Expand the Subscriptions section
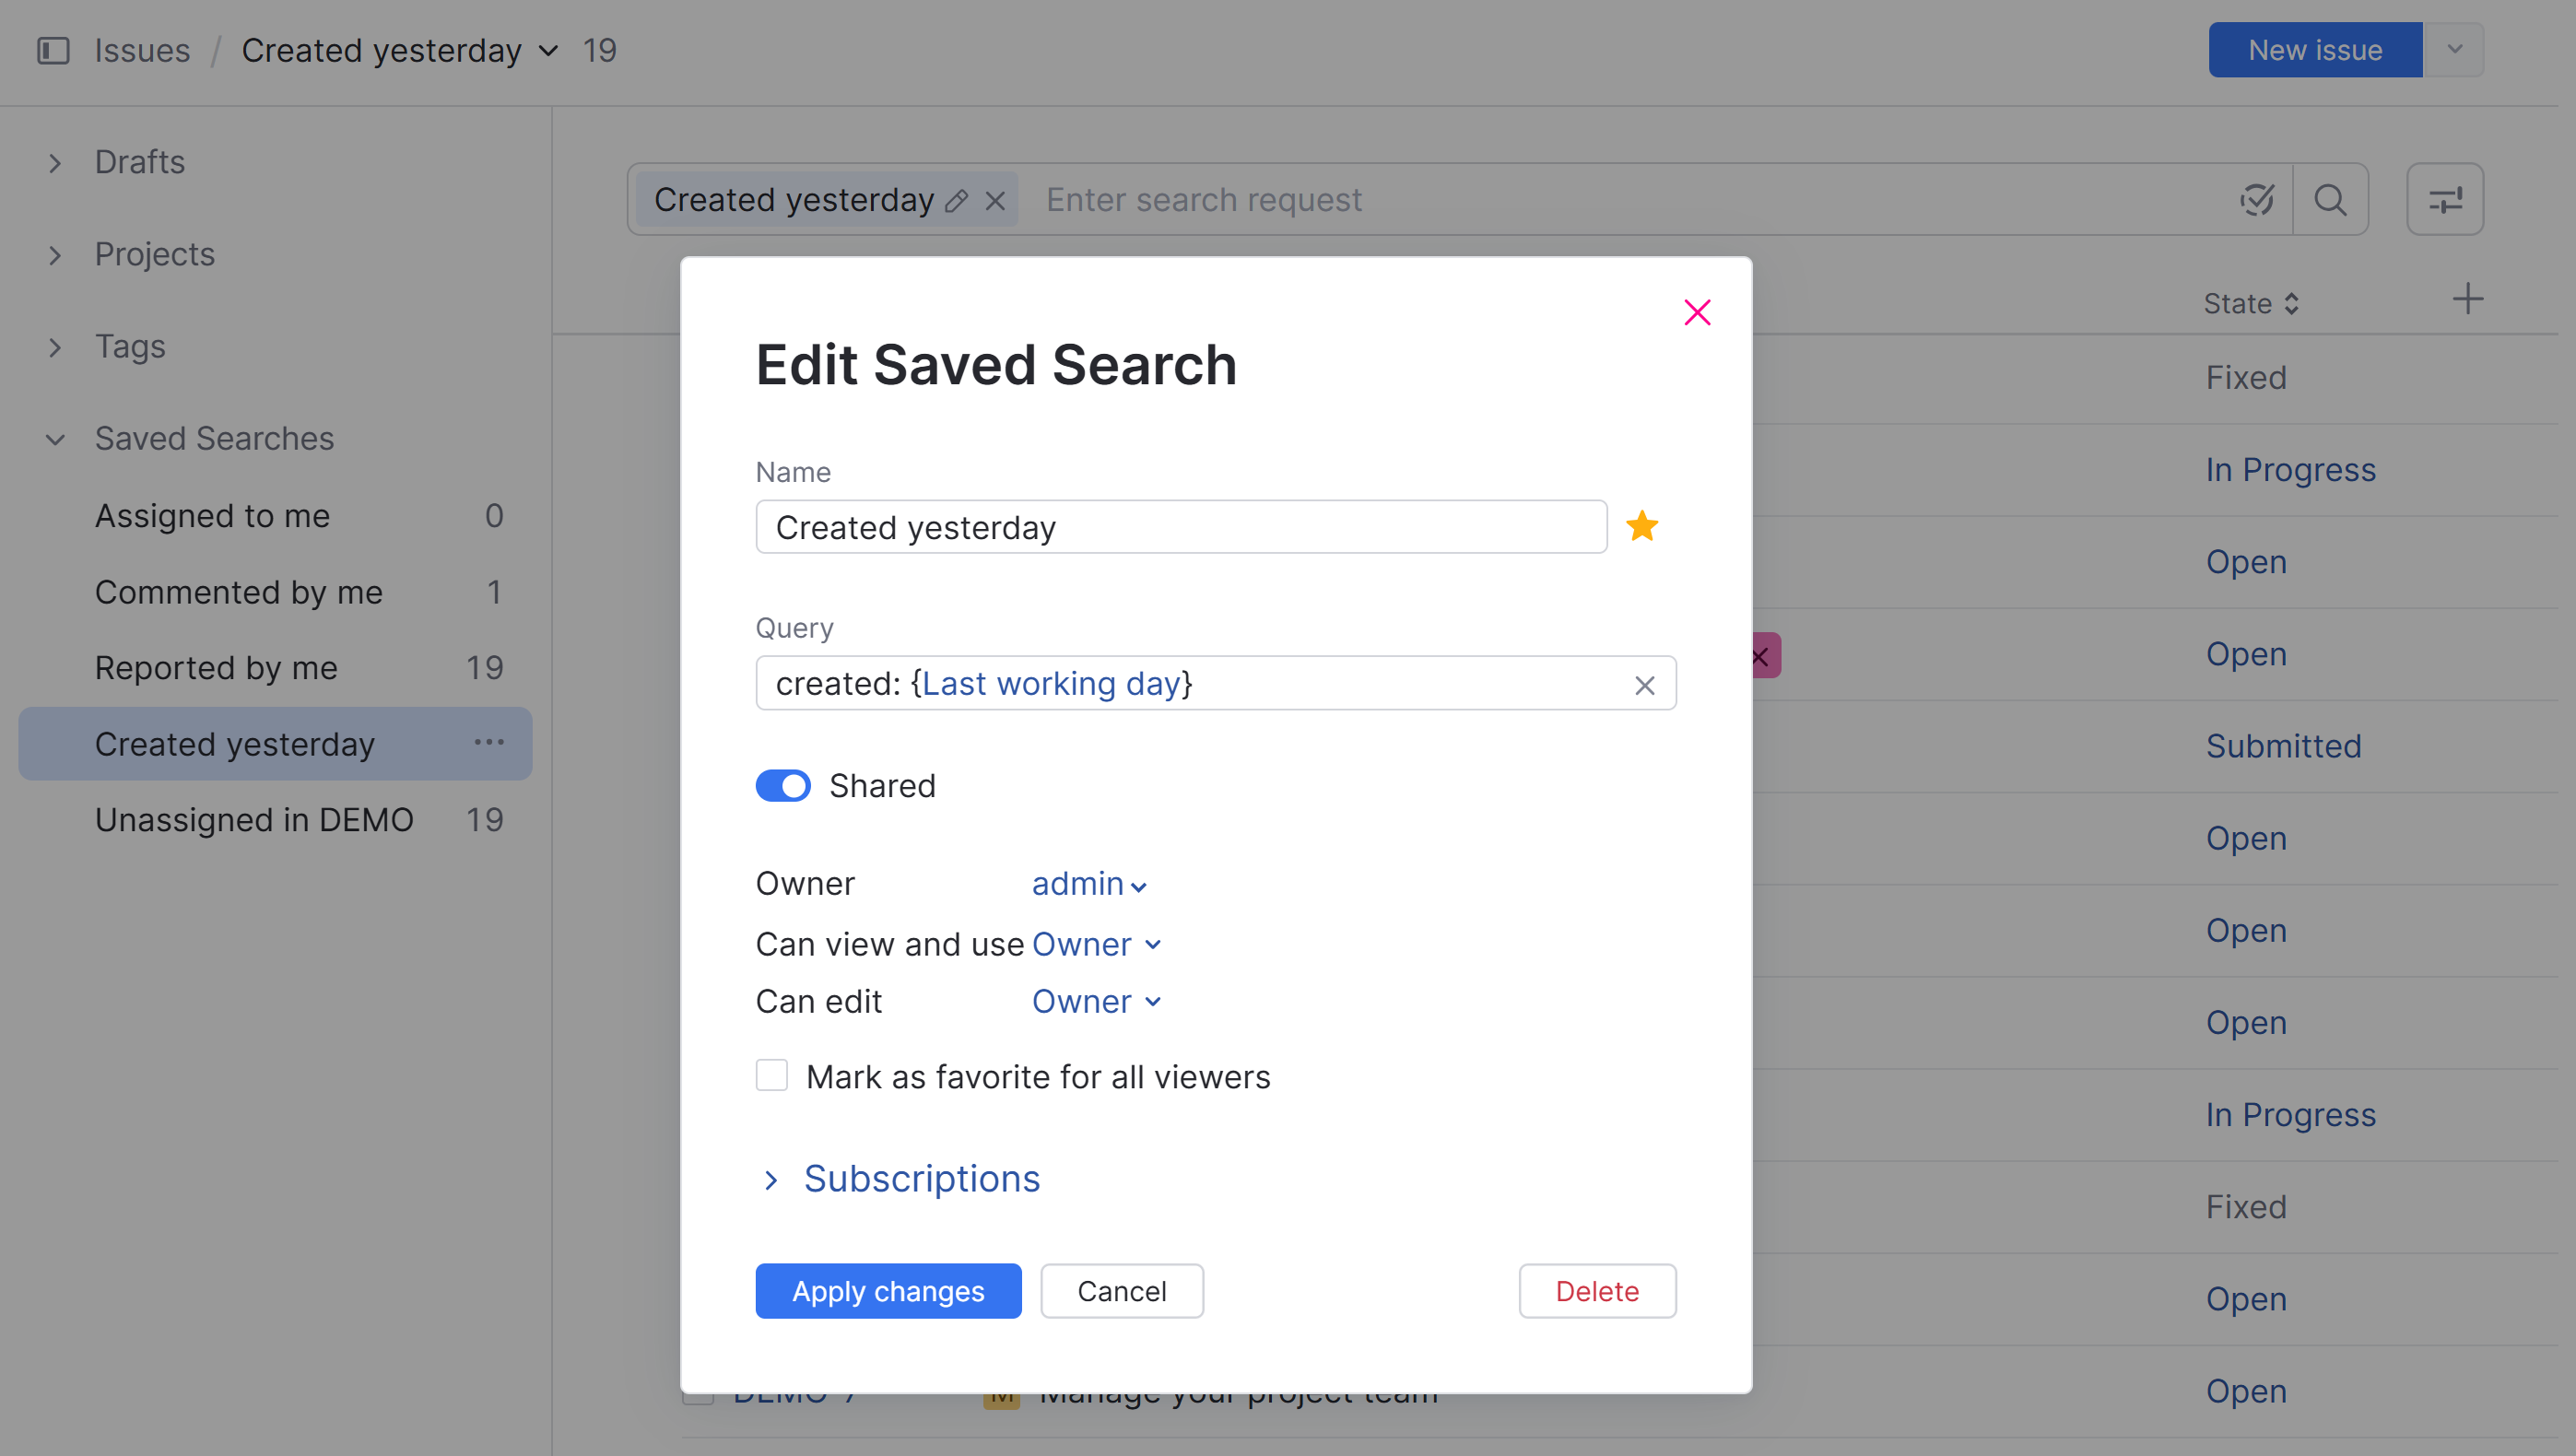The width and height of the screenshot is (2576, 1456). coord(920,1179)
